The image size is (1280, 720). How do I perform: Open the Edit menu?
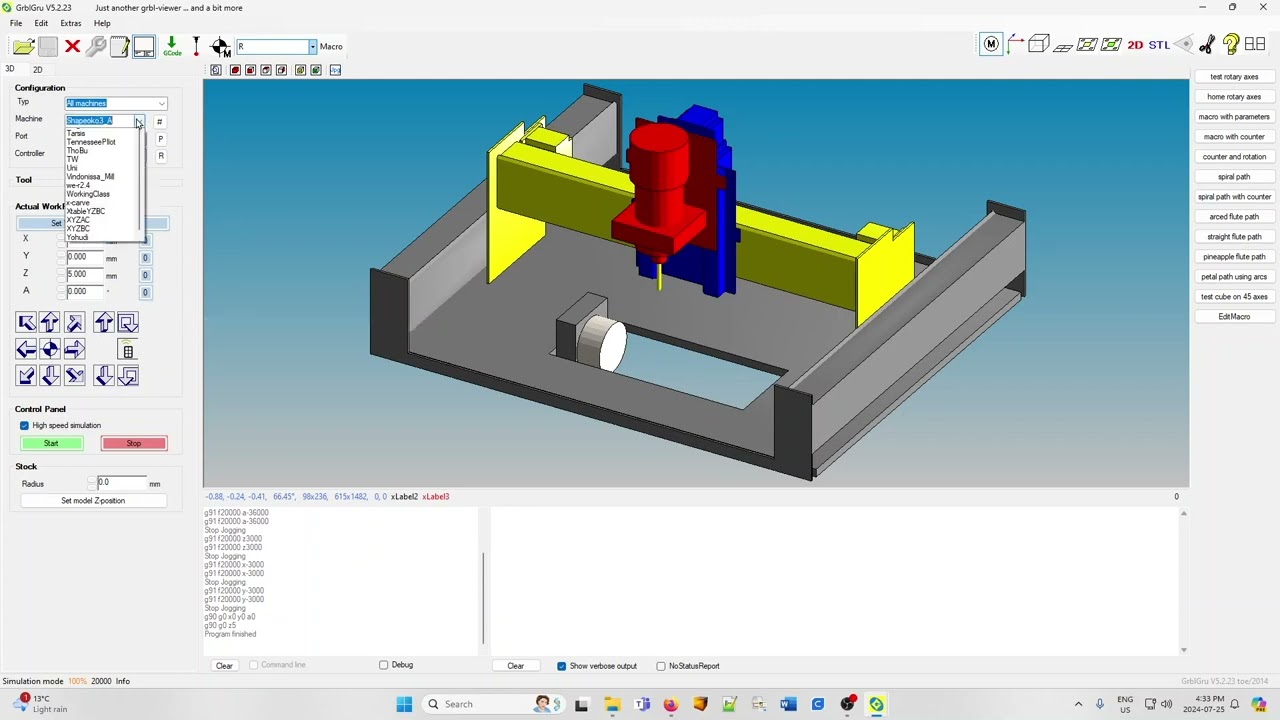[x=41, y=23]
